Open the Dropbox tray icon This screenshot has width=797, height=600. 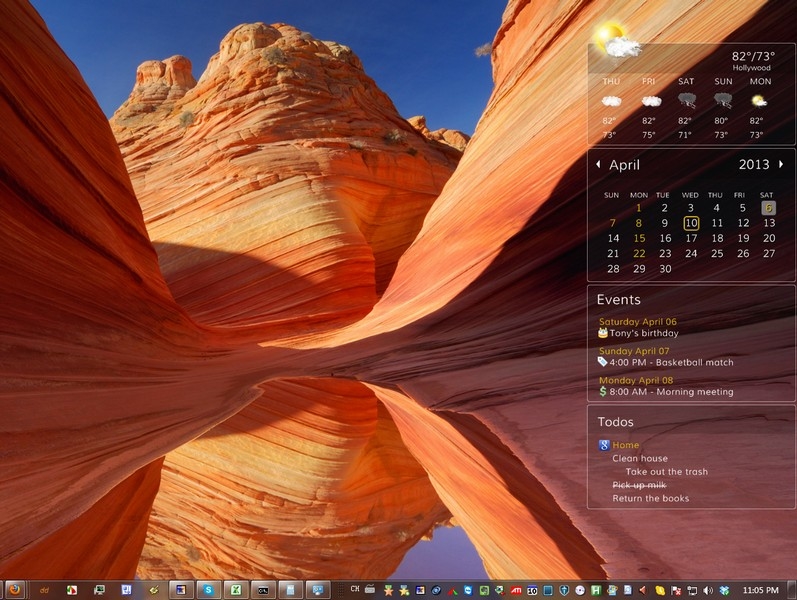(x=724, y=590)
